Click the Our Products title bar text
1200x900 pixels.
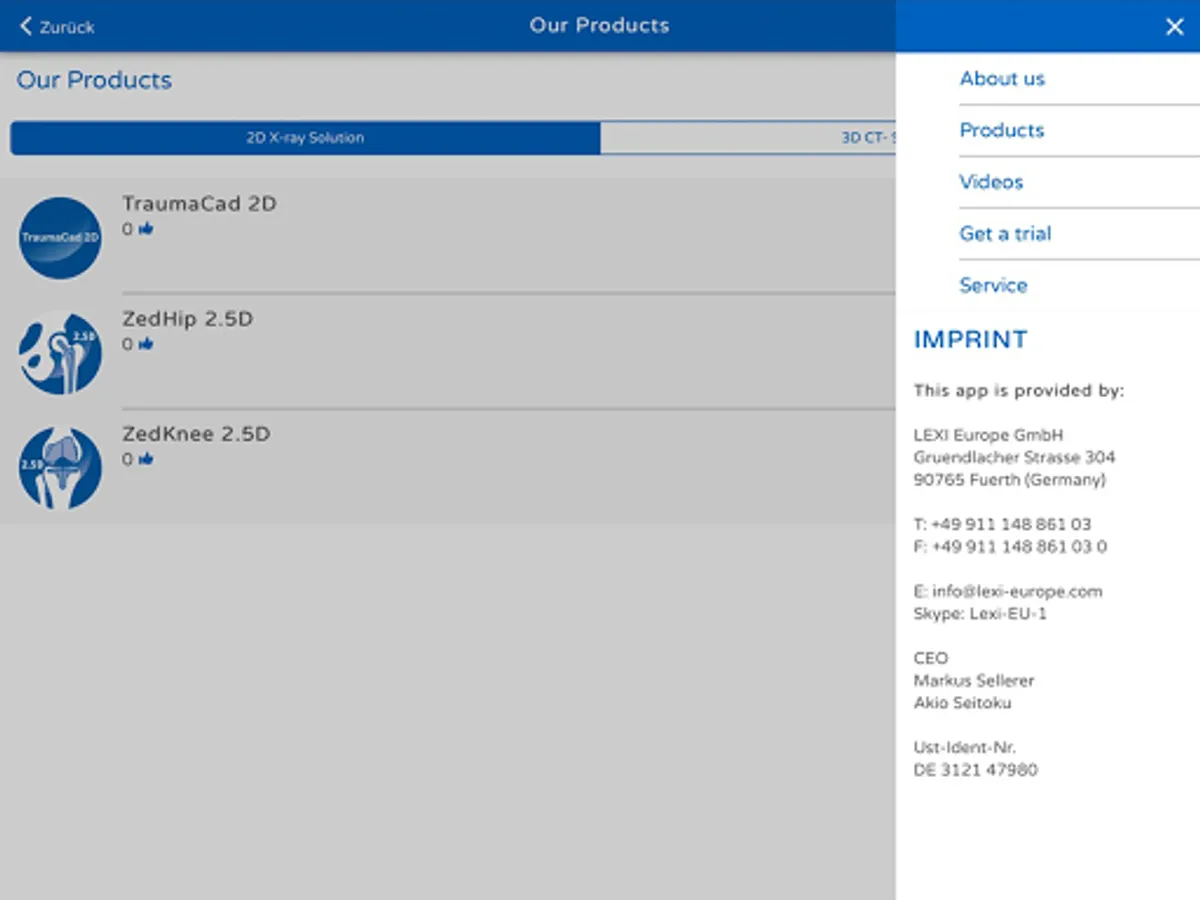[599, 26]
